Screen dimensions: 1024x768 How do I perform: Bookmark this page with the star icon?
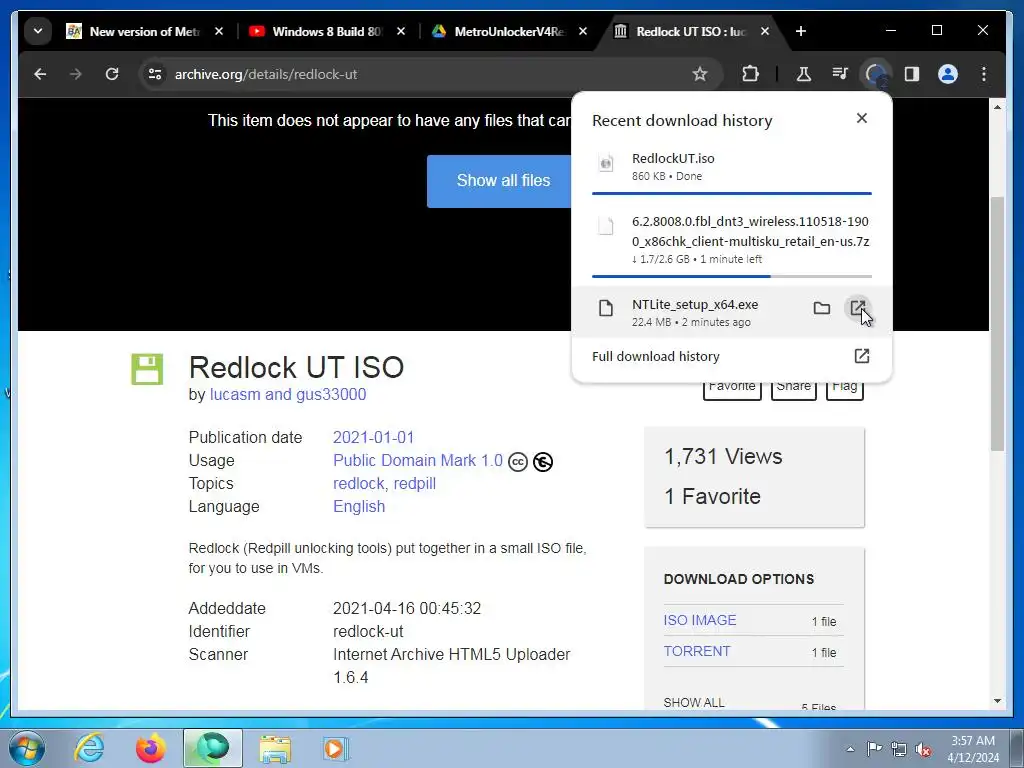(x=699, y=74)
